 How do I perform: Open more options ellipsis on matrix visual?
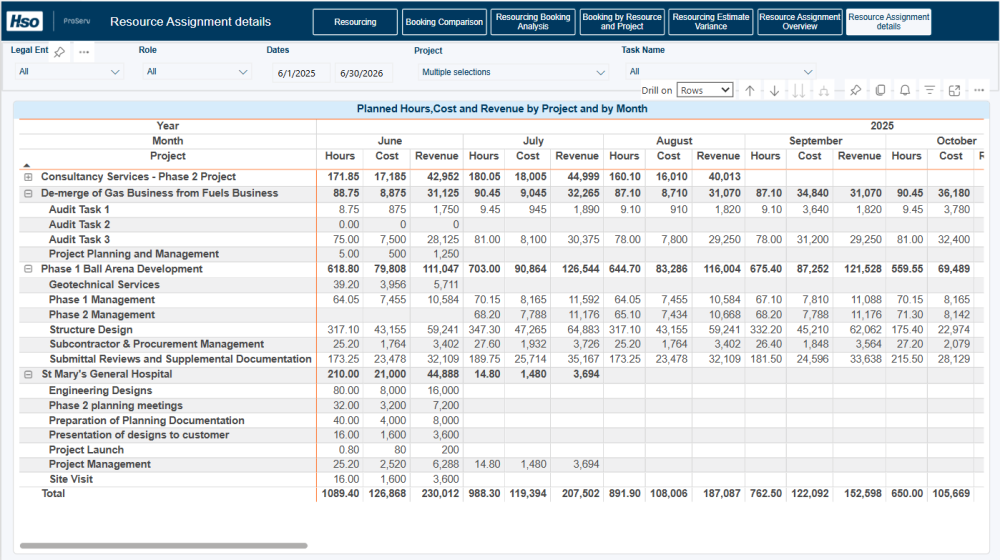[x=979, y=90]
